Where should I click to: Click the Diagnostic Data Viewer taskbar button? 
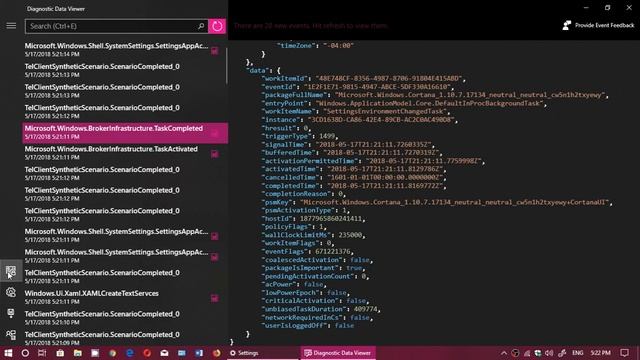tap(338, 353)
